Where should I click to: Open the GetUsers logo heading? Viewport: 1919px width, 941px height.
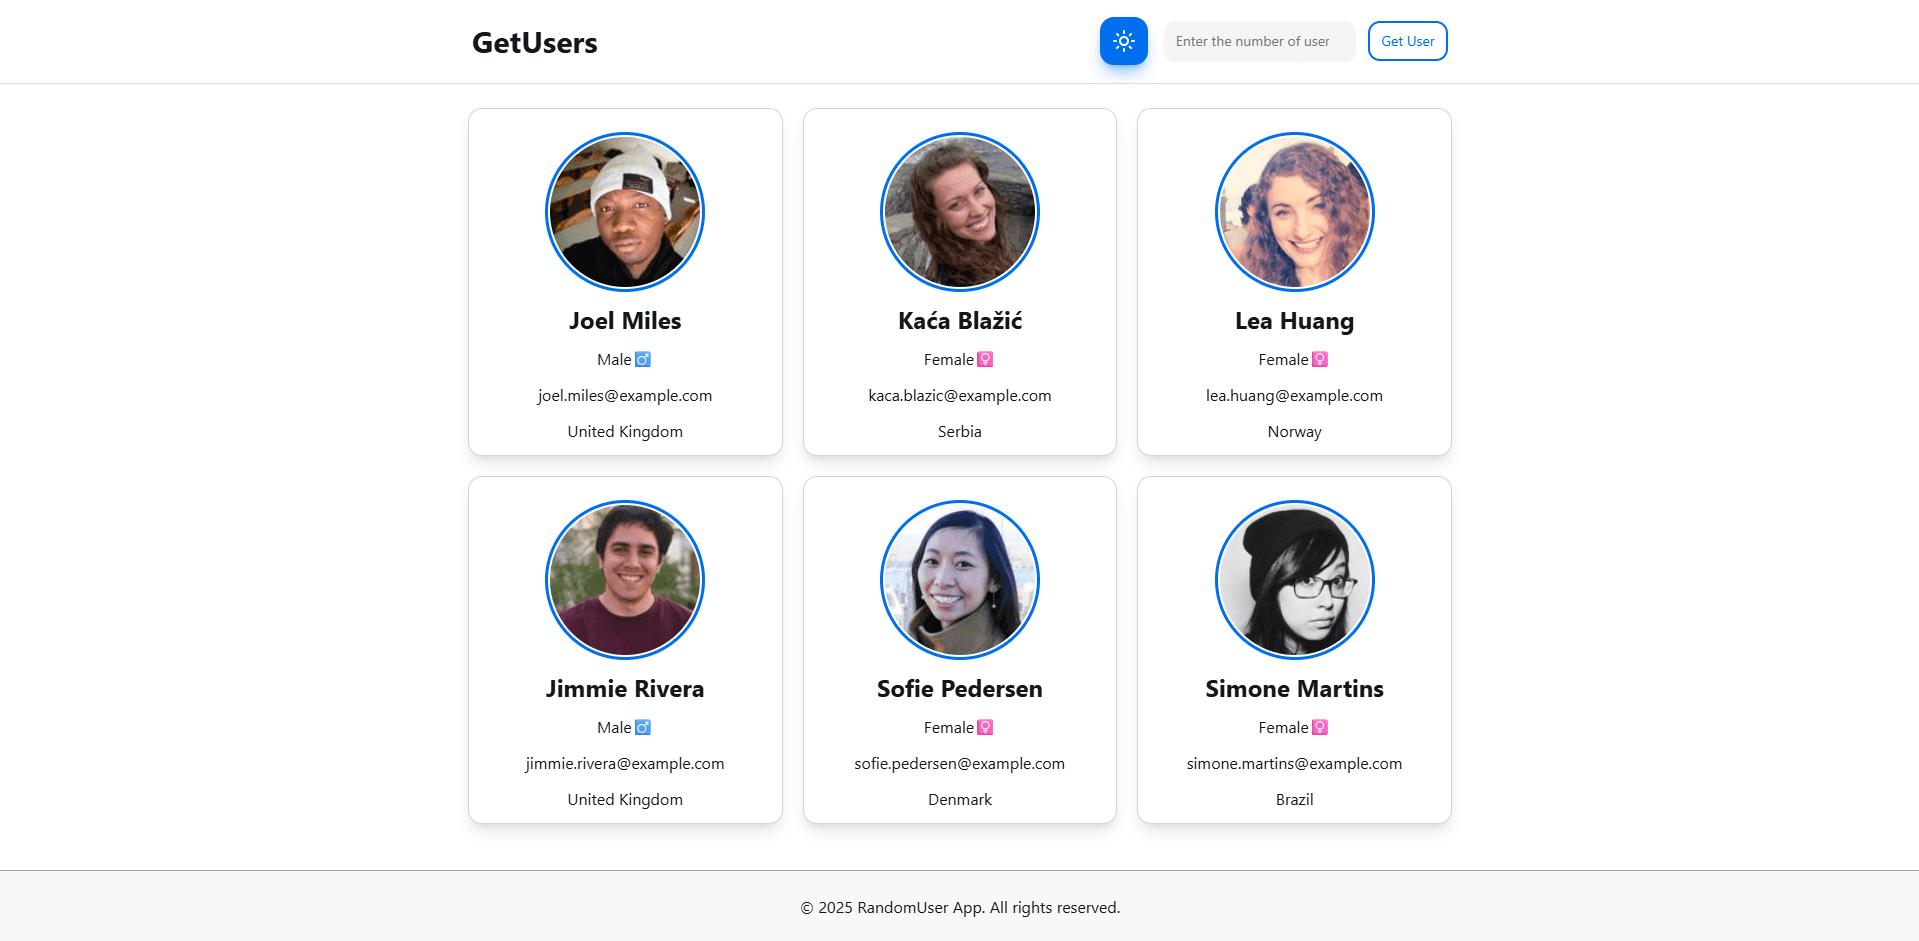[x=534, y=43]
